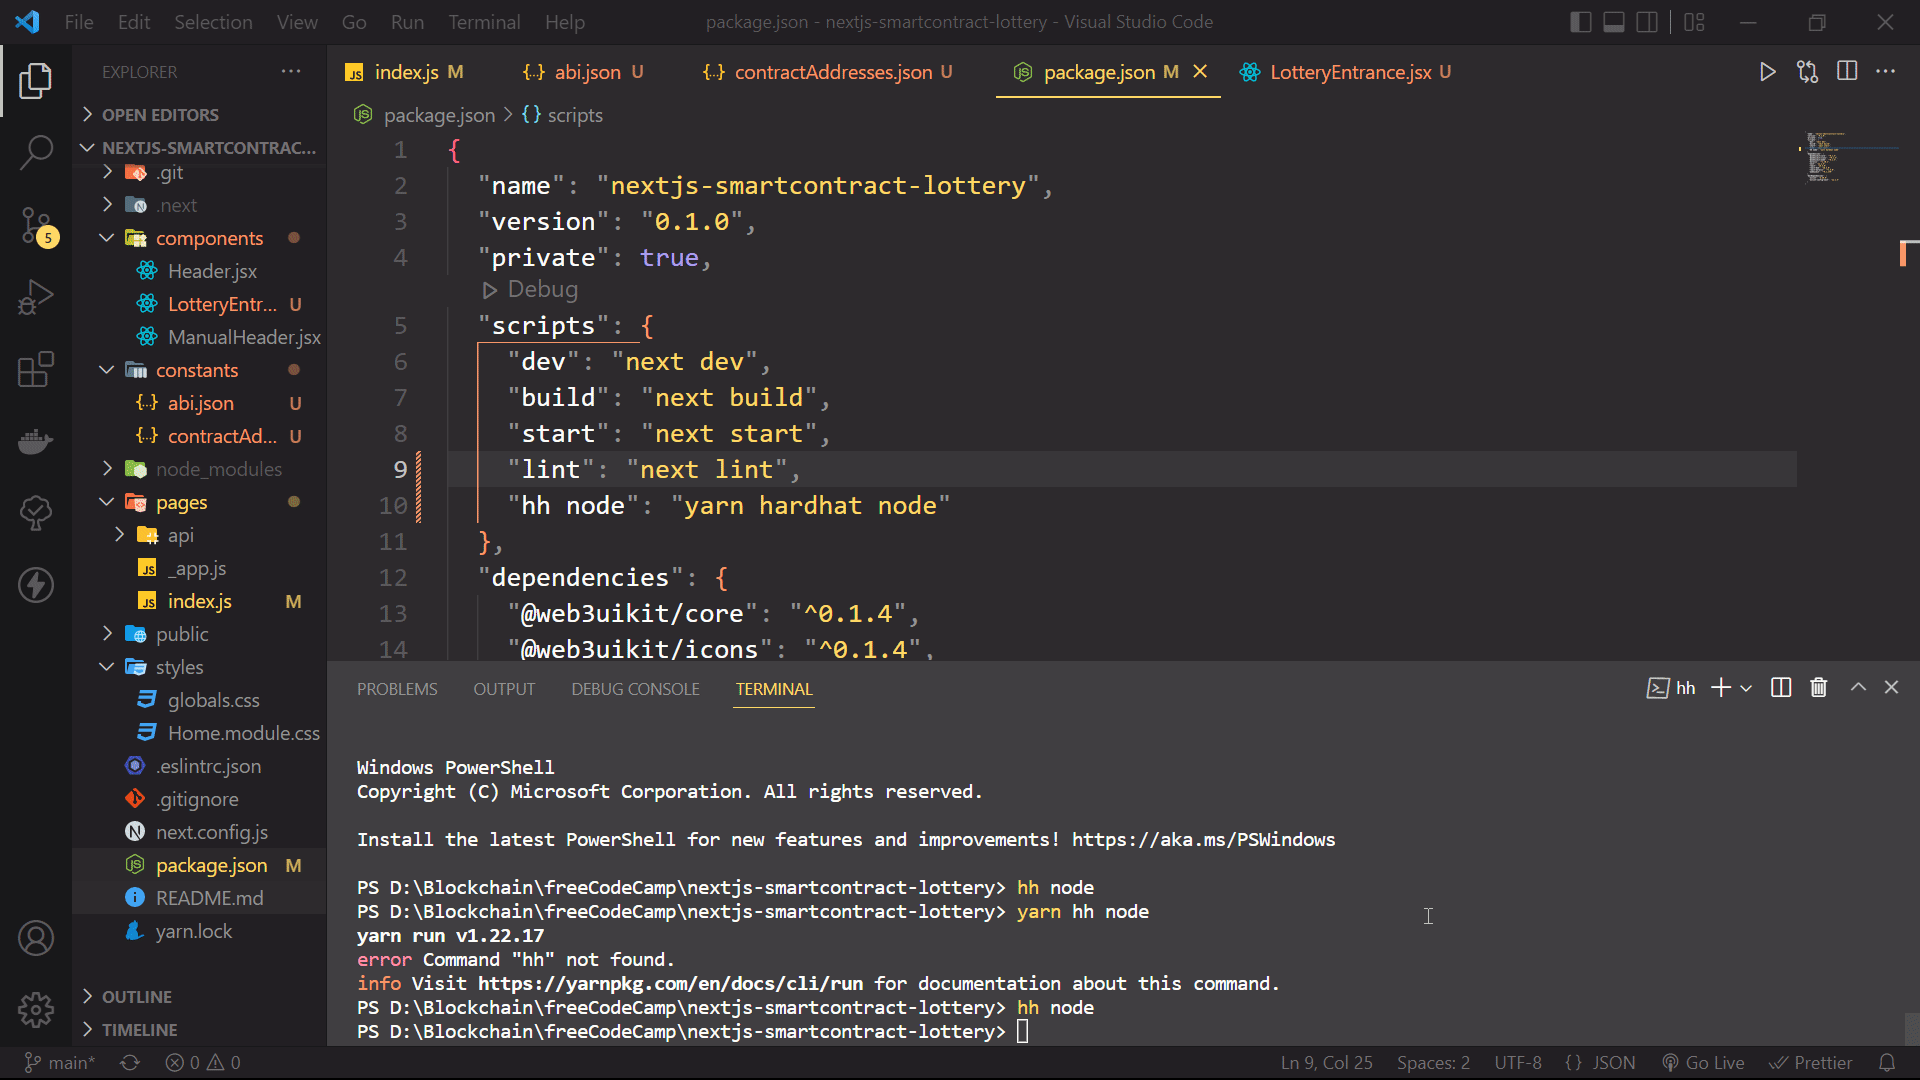
Task: Open the Extensions view
Action: pyautogui.click(x=36, y=369)
